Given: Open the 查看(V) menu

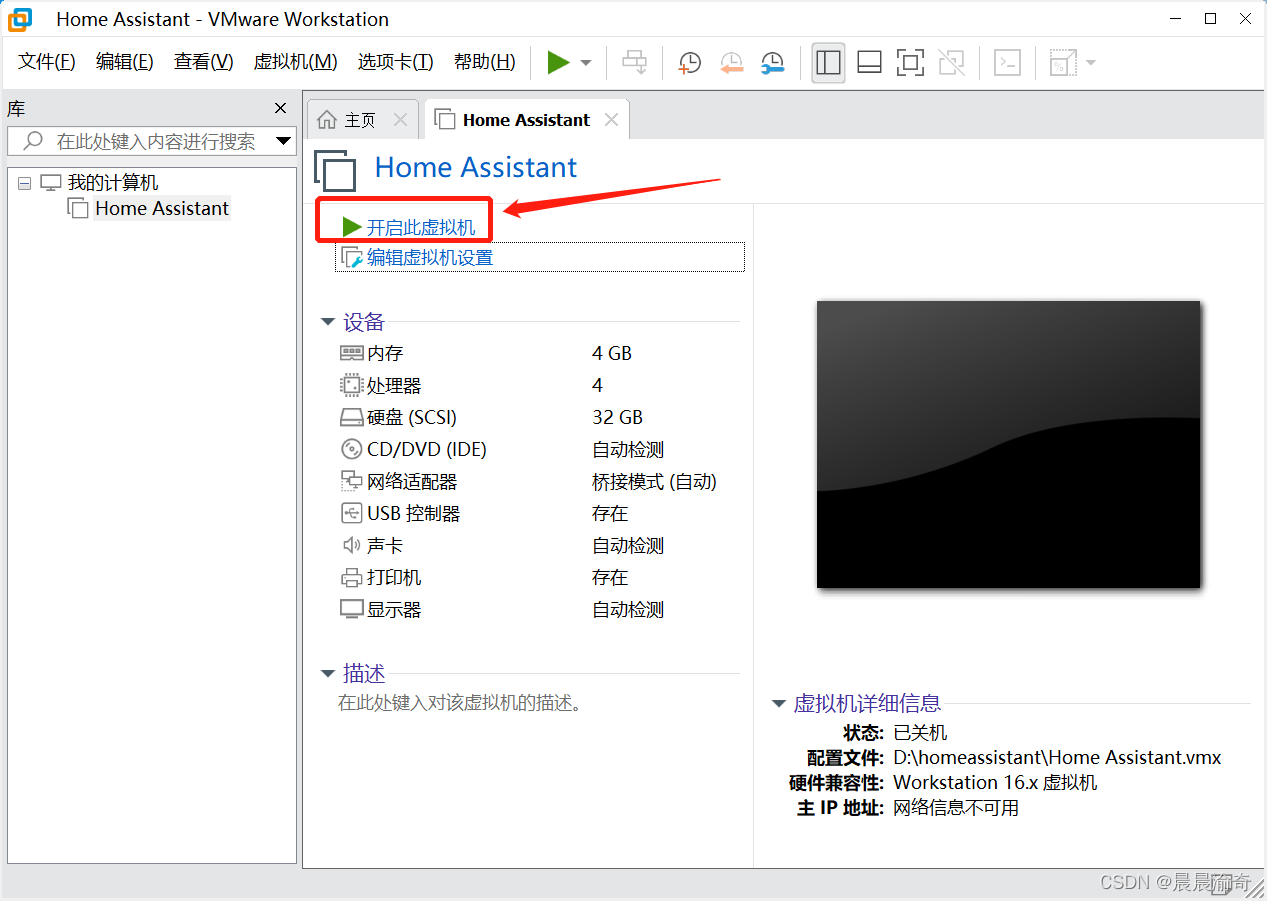Looking at the screenshot, I should coord(203,62).
